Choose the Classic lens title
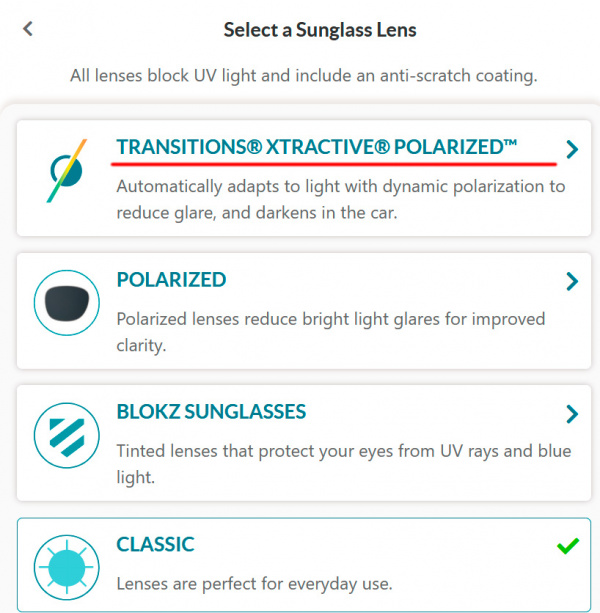600x613 pixels. click(155, 545)
